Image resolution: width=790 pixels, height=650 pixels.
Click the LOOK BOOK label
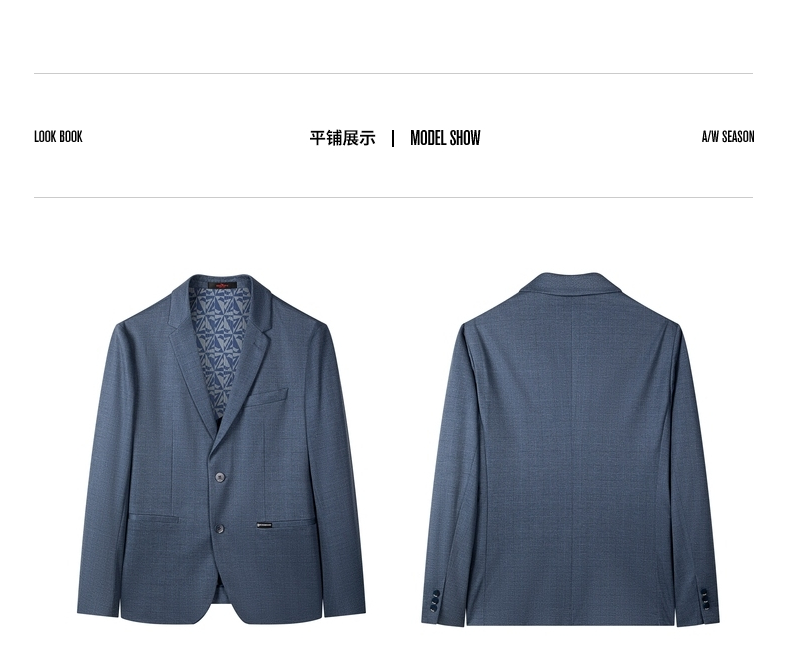(58, 137)
